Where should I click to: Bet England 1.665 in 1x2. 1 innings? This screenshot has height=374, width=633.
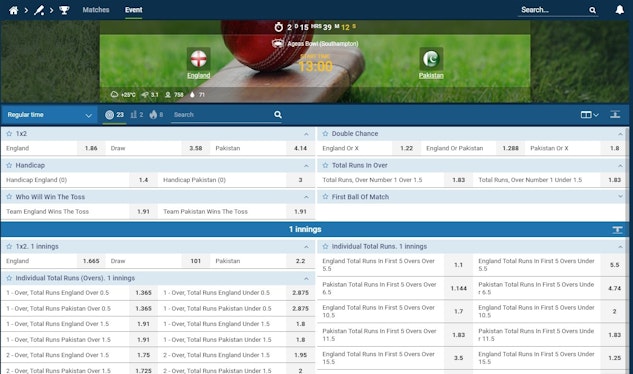tap(91, 261)
